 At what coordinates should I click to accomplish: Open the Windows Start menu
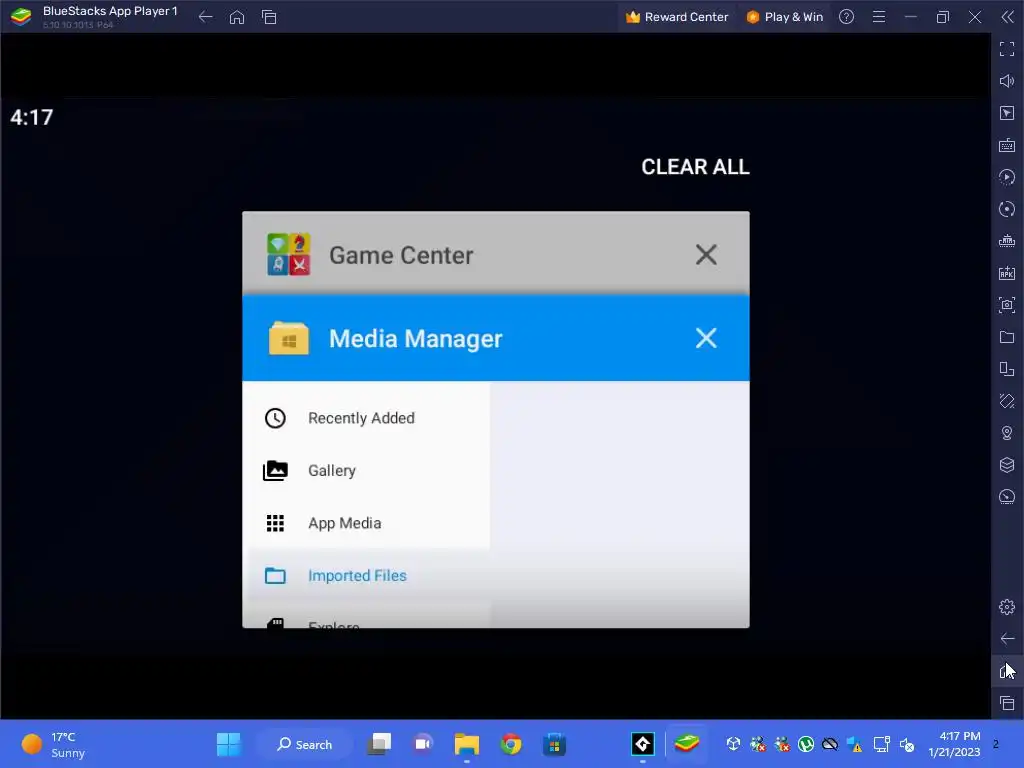tap(229, 744)
